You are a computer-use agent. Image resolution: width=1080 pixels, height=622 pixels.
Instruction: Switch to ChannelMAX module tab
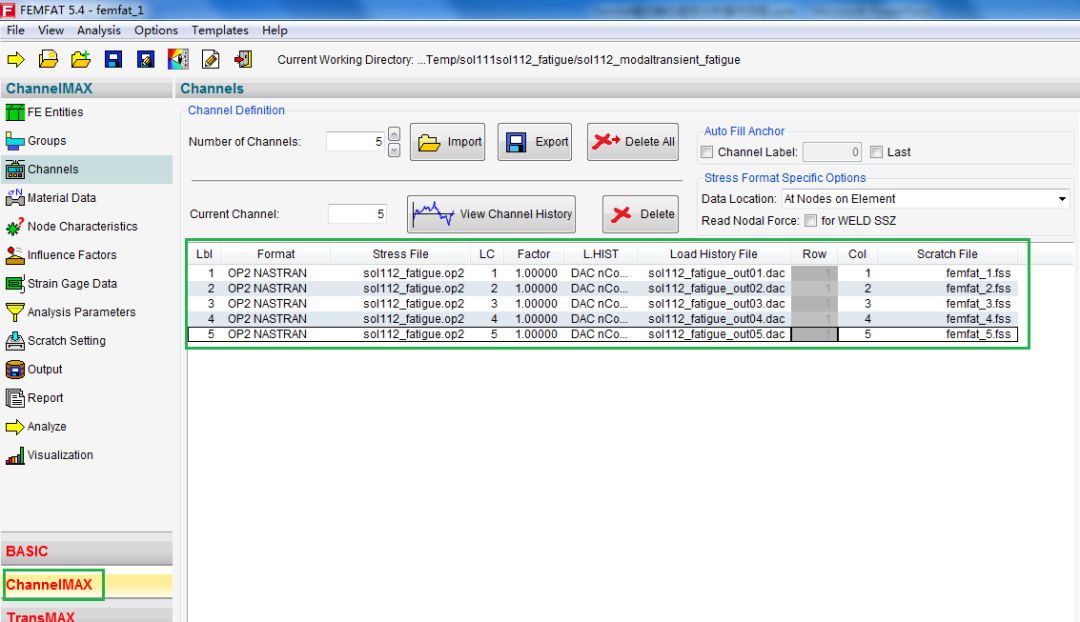pos(87,585)
